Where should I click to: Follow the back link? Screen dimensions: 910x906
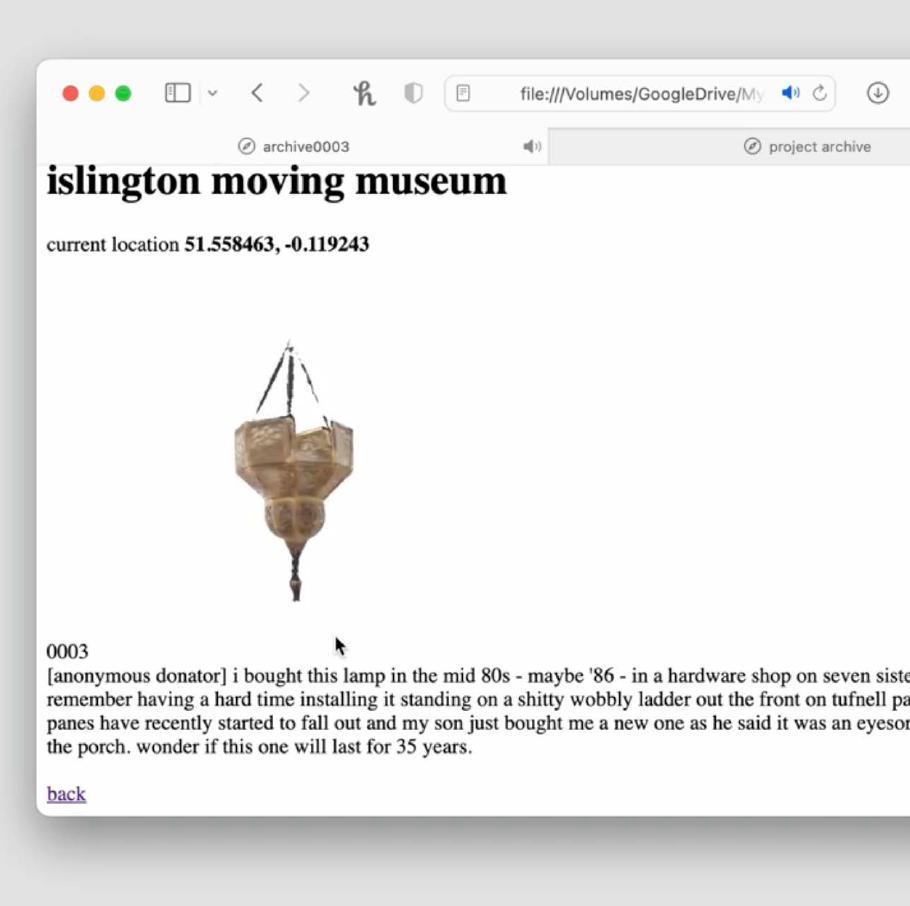coord(66,794)
